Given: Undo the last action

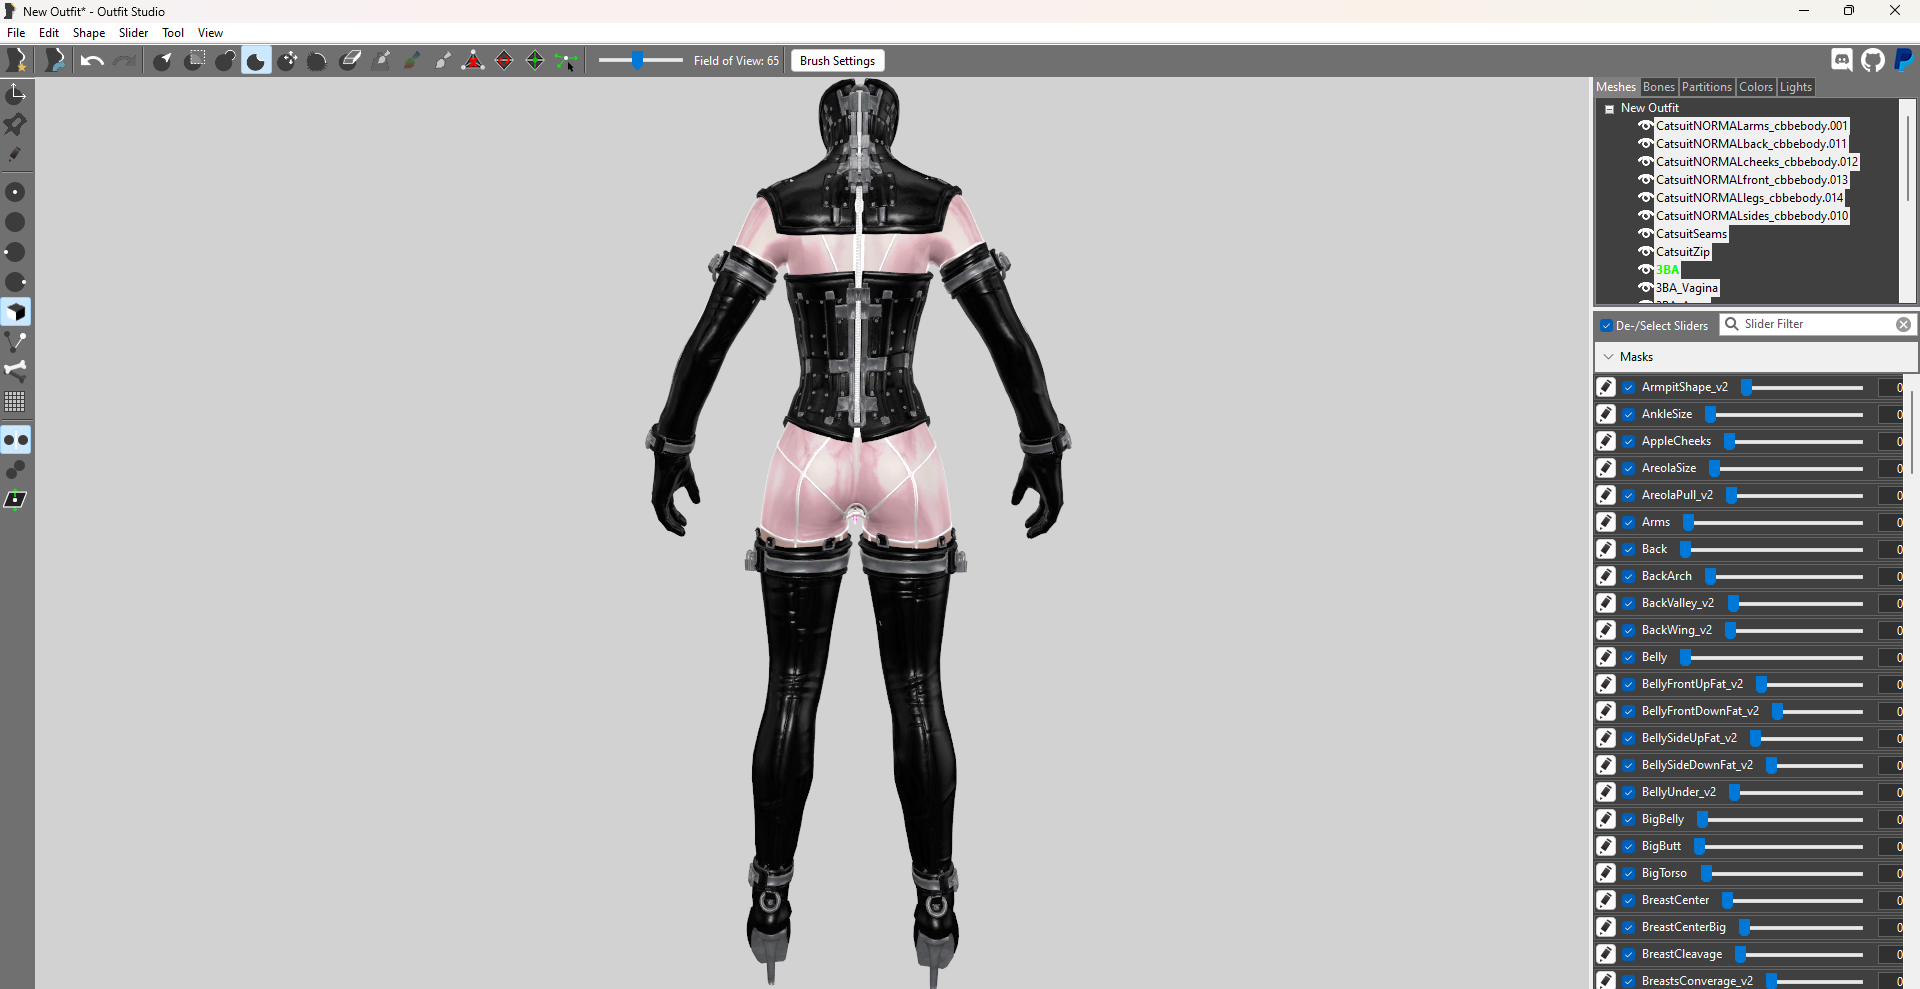Looking at the screenshot, I should click(92, 61).
